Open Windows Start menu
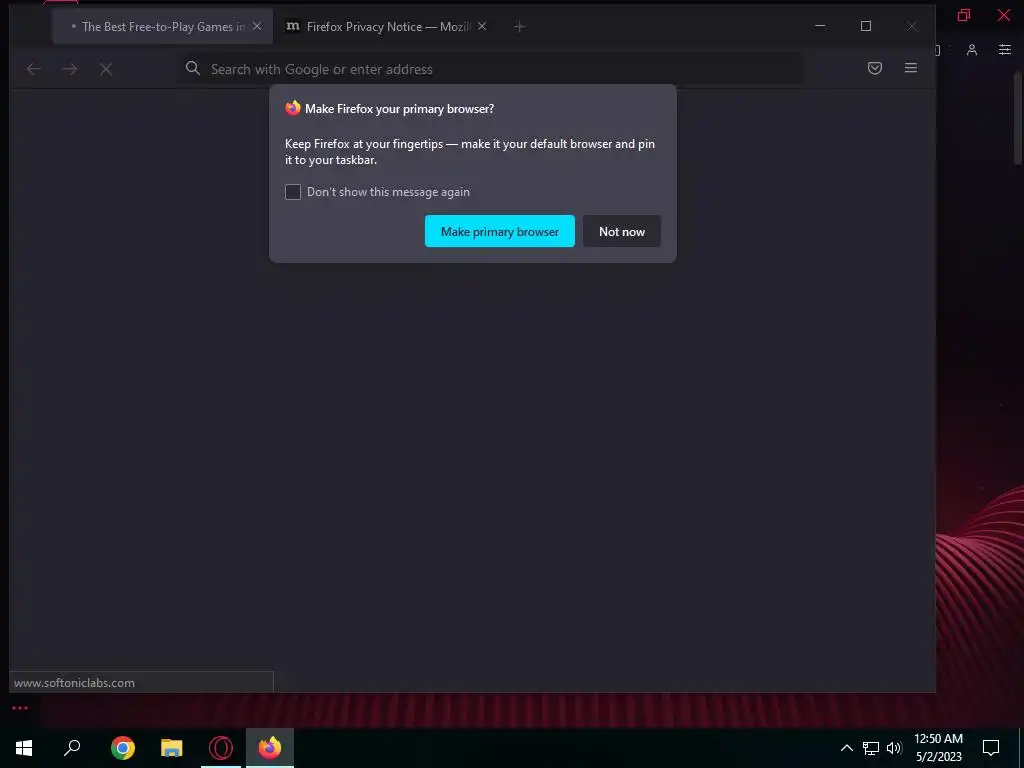Viewport: 1024px width, 768px height. 24,748
